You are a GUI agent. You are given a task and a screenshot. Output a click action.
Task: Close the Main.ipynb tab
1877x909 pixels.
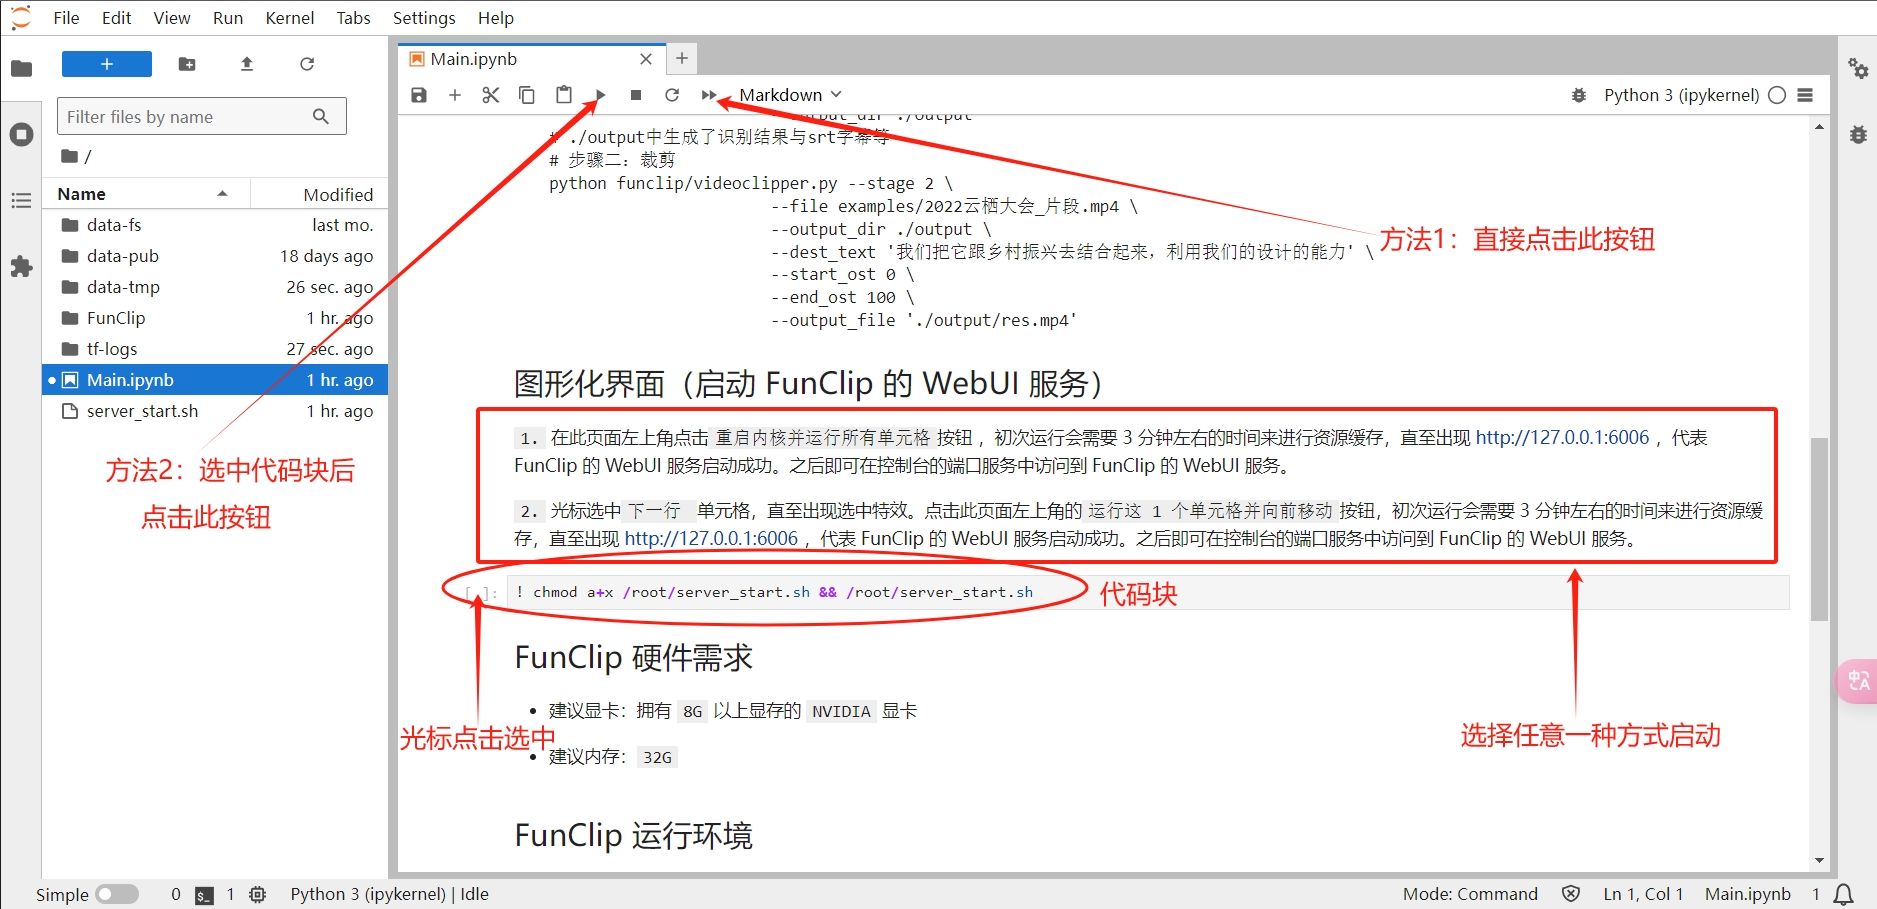[646, 59]
